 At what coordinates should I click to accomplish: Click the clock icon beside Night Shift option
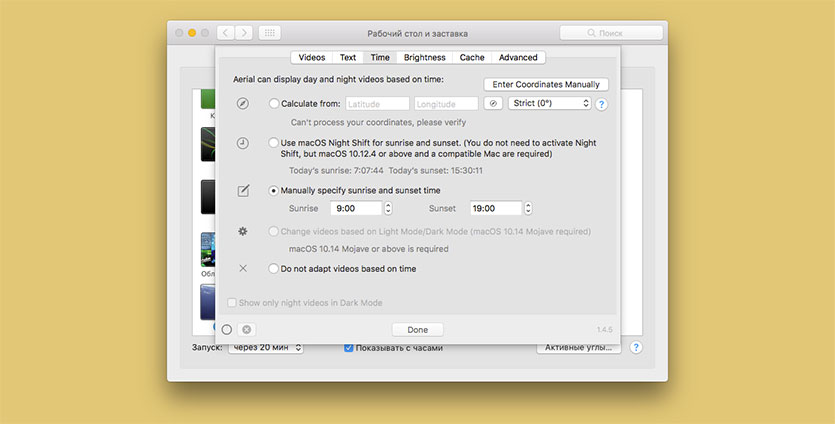tap(242, 143)
